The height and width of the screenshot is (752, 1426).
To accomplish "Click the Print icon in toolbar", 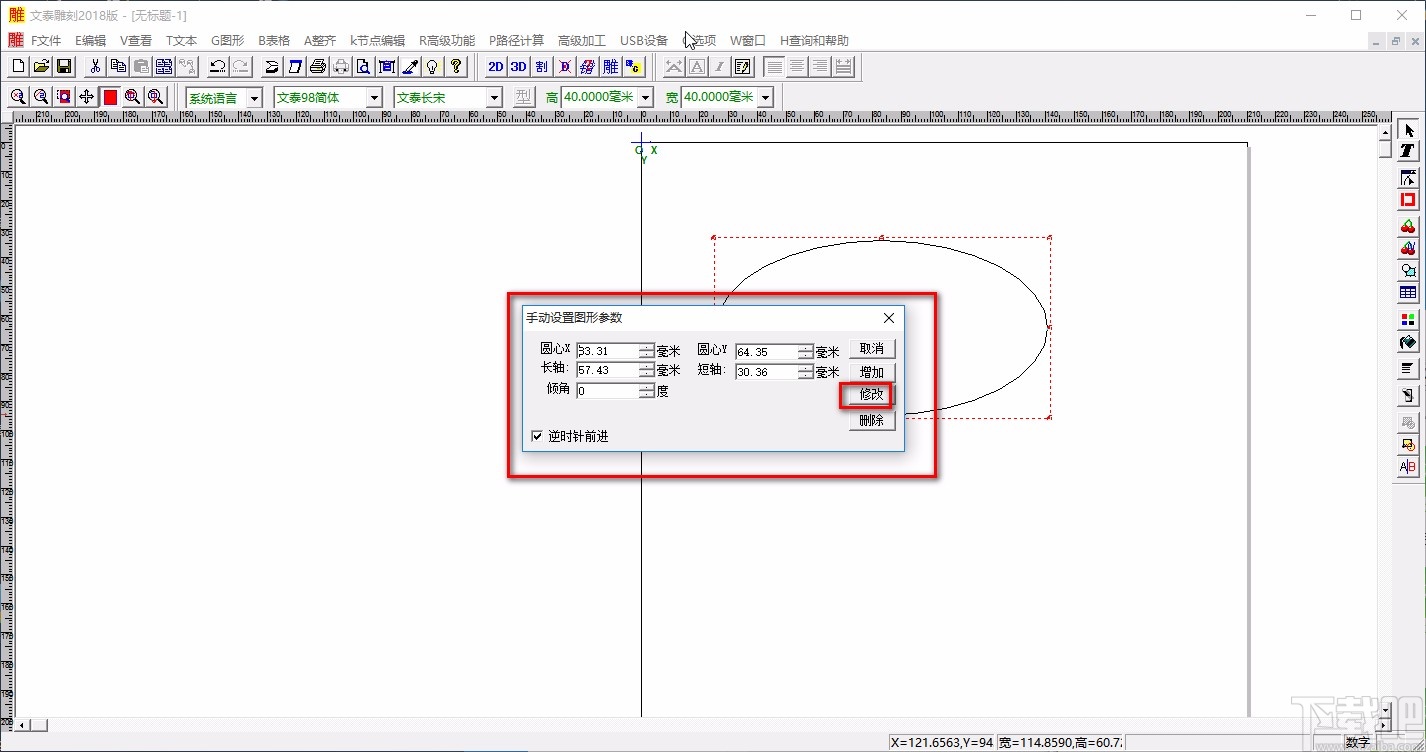I will pos(318,67).
